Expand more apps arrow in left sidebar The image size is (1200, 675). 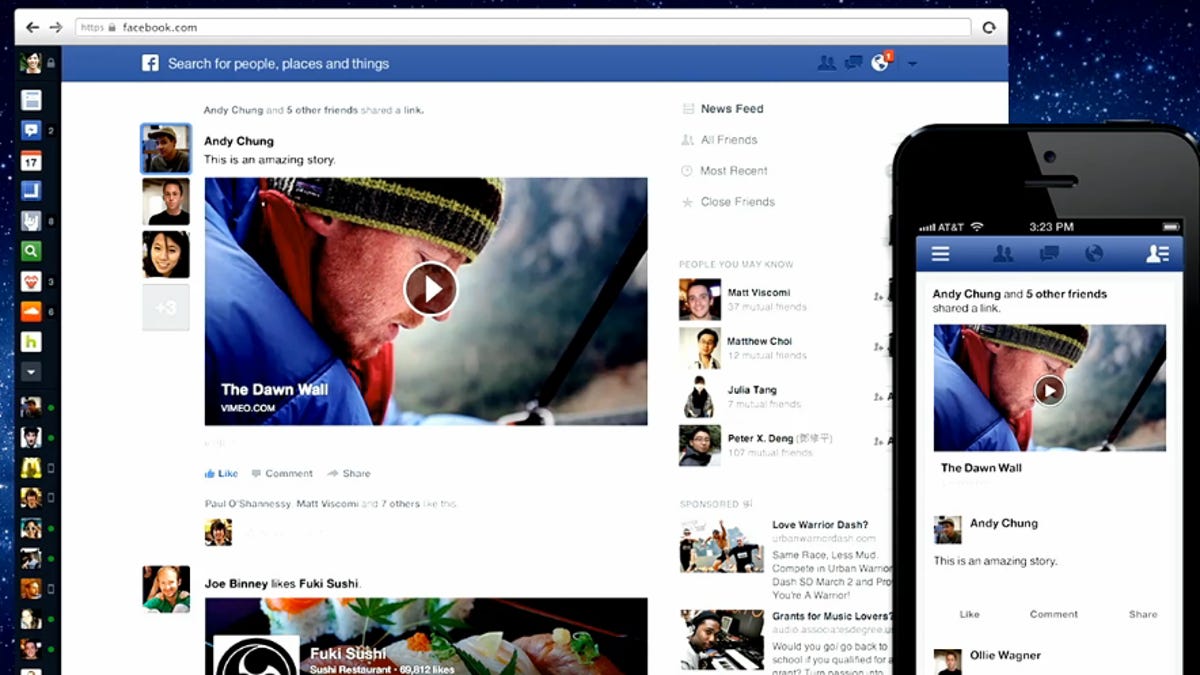31,371
